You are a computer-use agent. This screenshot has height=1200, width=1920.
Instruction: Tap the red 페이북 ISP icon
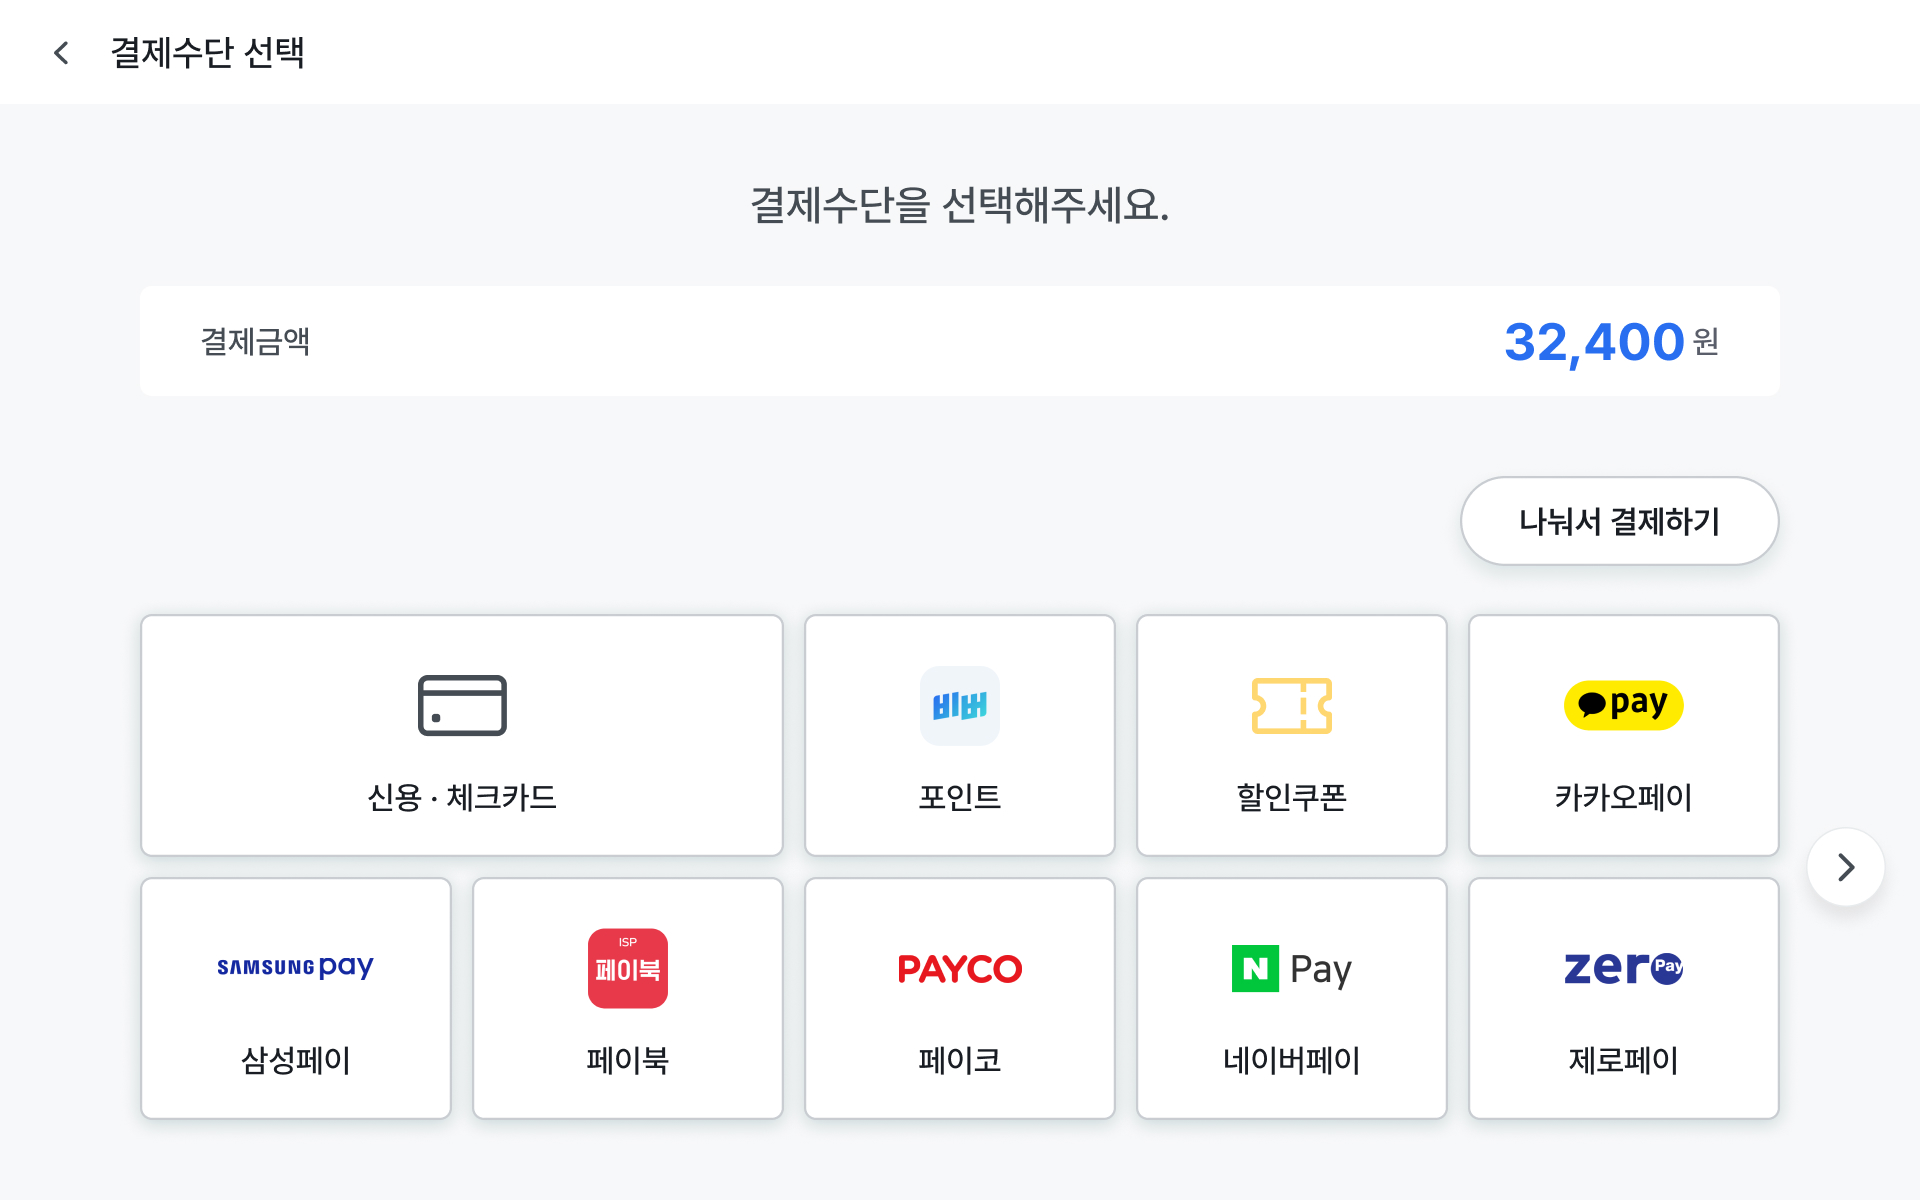pyautogui.click(x=627, y=966)
